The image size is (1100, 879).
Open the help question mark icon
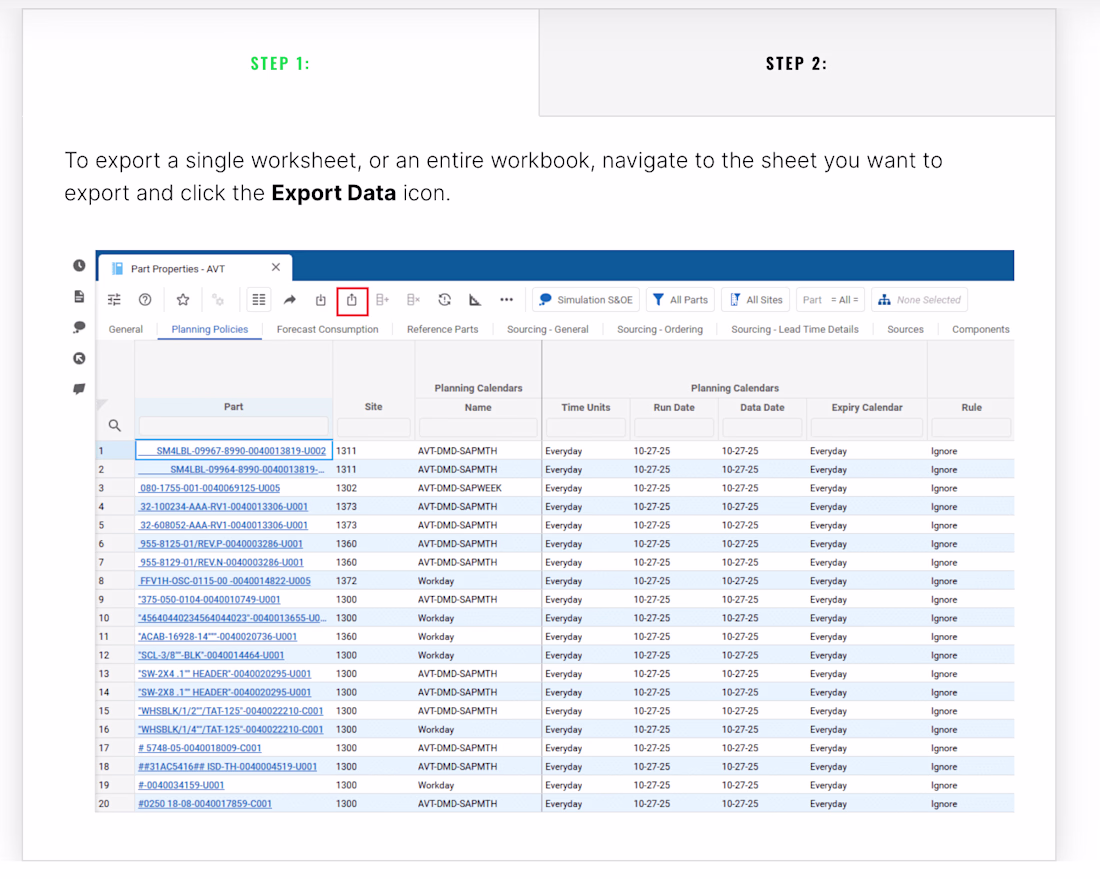145,300
